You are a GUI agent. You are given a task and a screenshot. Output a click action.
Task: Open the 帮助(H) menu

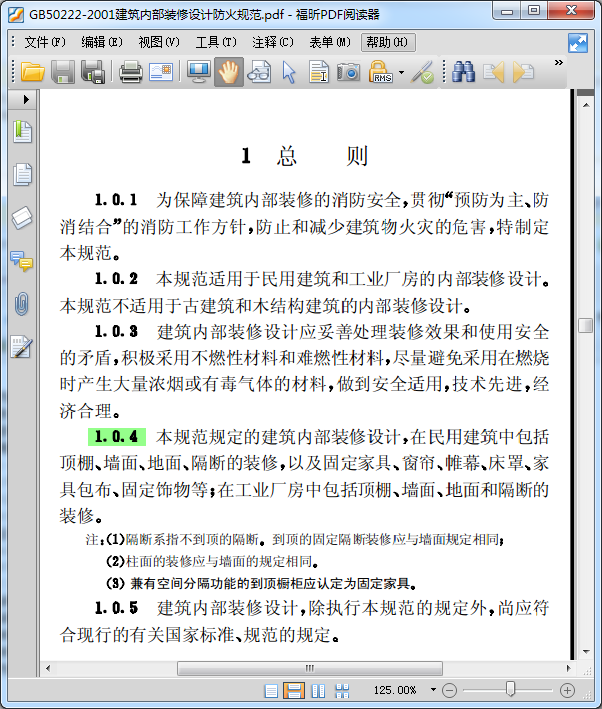click(x=388, y=43)
